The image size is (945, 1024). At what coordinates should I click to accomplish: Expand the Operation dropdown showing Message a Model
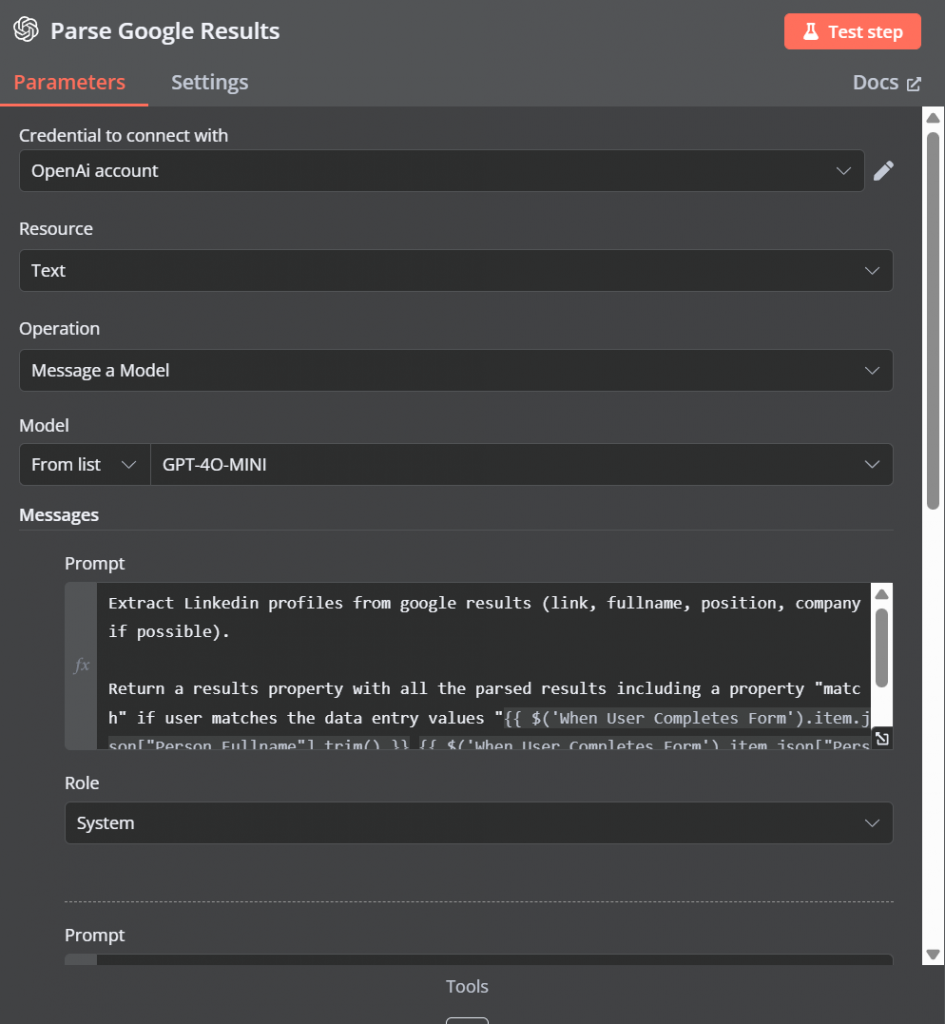click(456, 370)
